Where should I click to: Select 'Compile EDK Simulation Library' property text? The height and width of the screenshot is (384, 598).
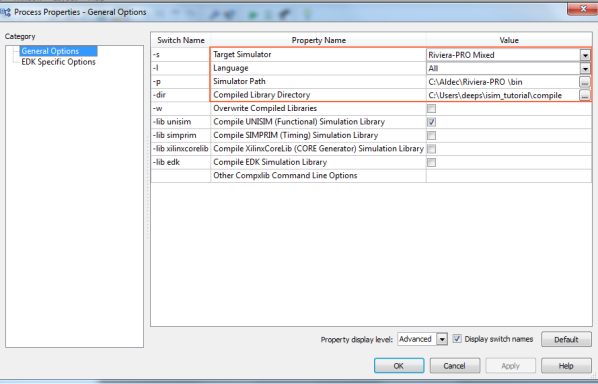click(x=270, y=162)
